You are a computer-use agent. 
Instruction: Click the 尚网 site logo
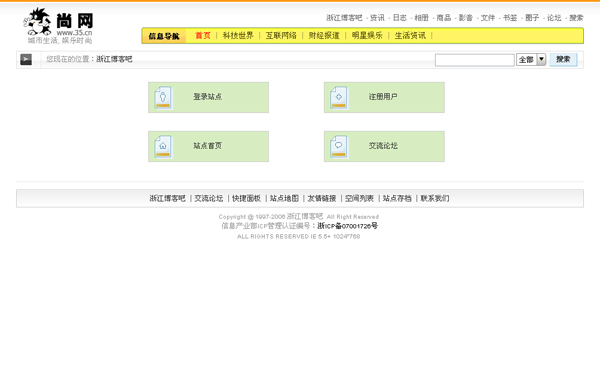pyautogui.click(x=58, y=25)
